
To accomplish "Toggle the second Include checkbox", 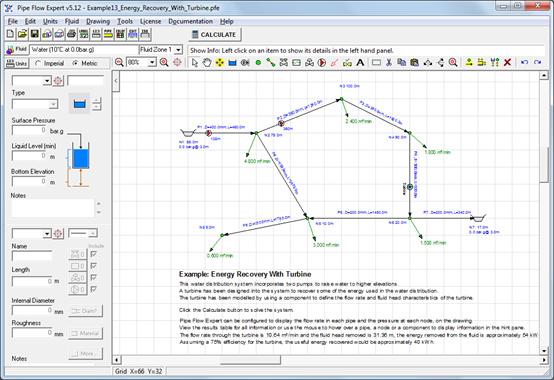I will point(93,266).
